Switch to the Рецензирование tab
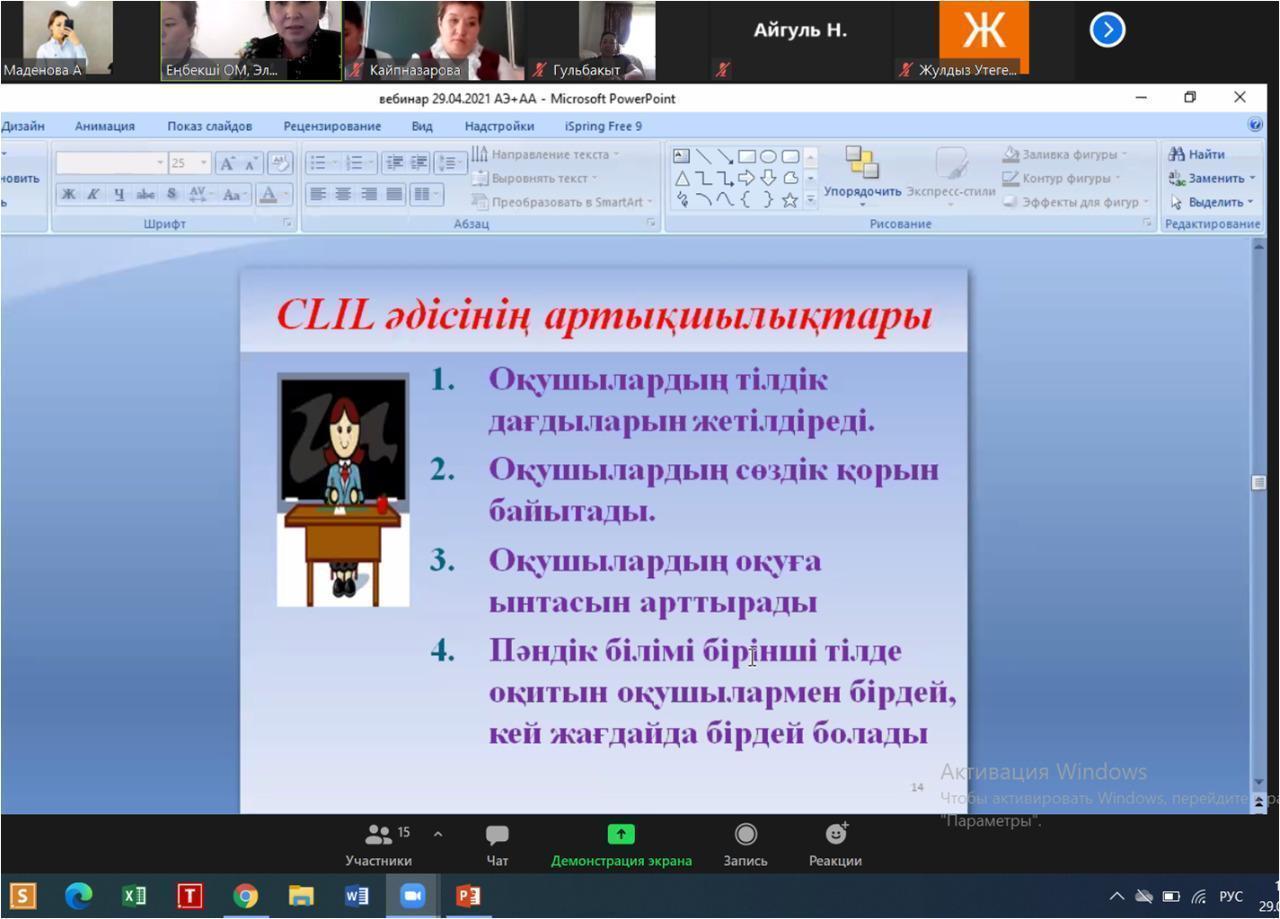 332,126
